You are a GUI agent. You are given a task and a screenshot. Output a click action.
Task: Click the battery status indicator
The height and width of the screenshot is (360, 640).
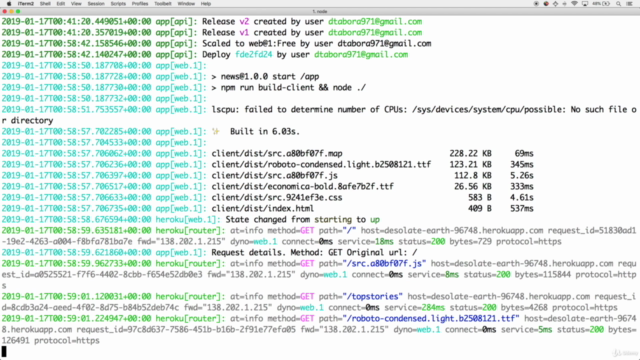coord(601,4)
